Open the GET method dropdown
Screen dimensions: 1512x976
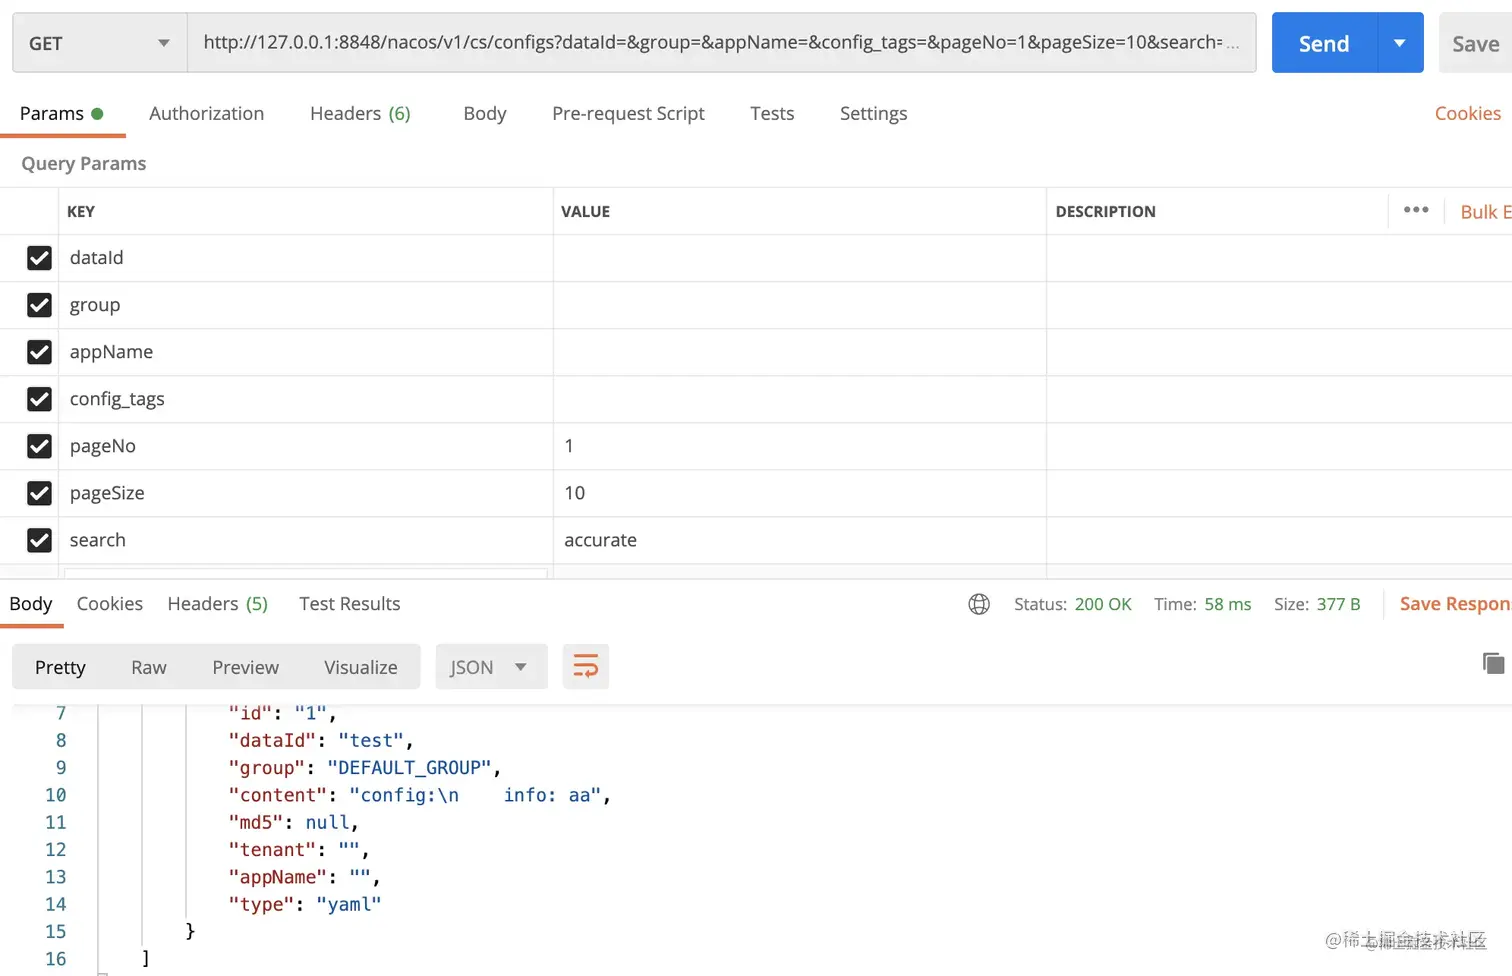[x=99, y=43]
